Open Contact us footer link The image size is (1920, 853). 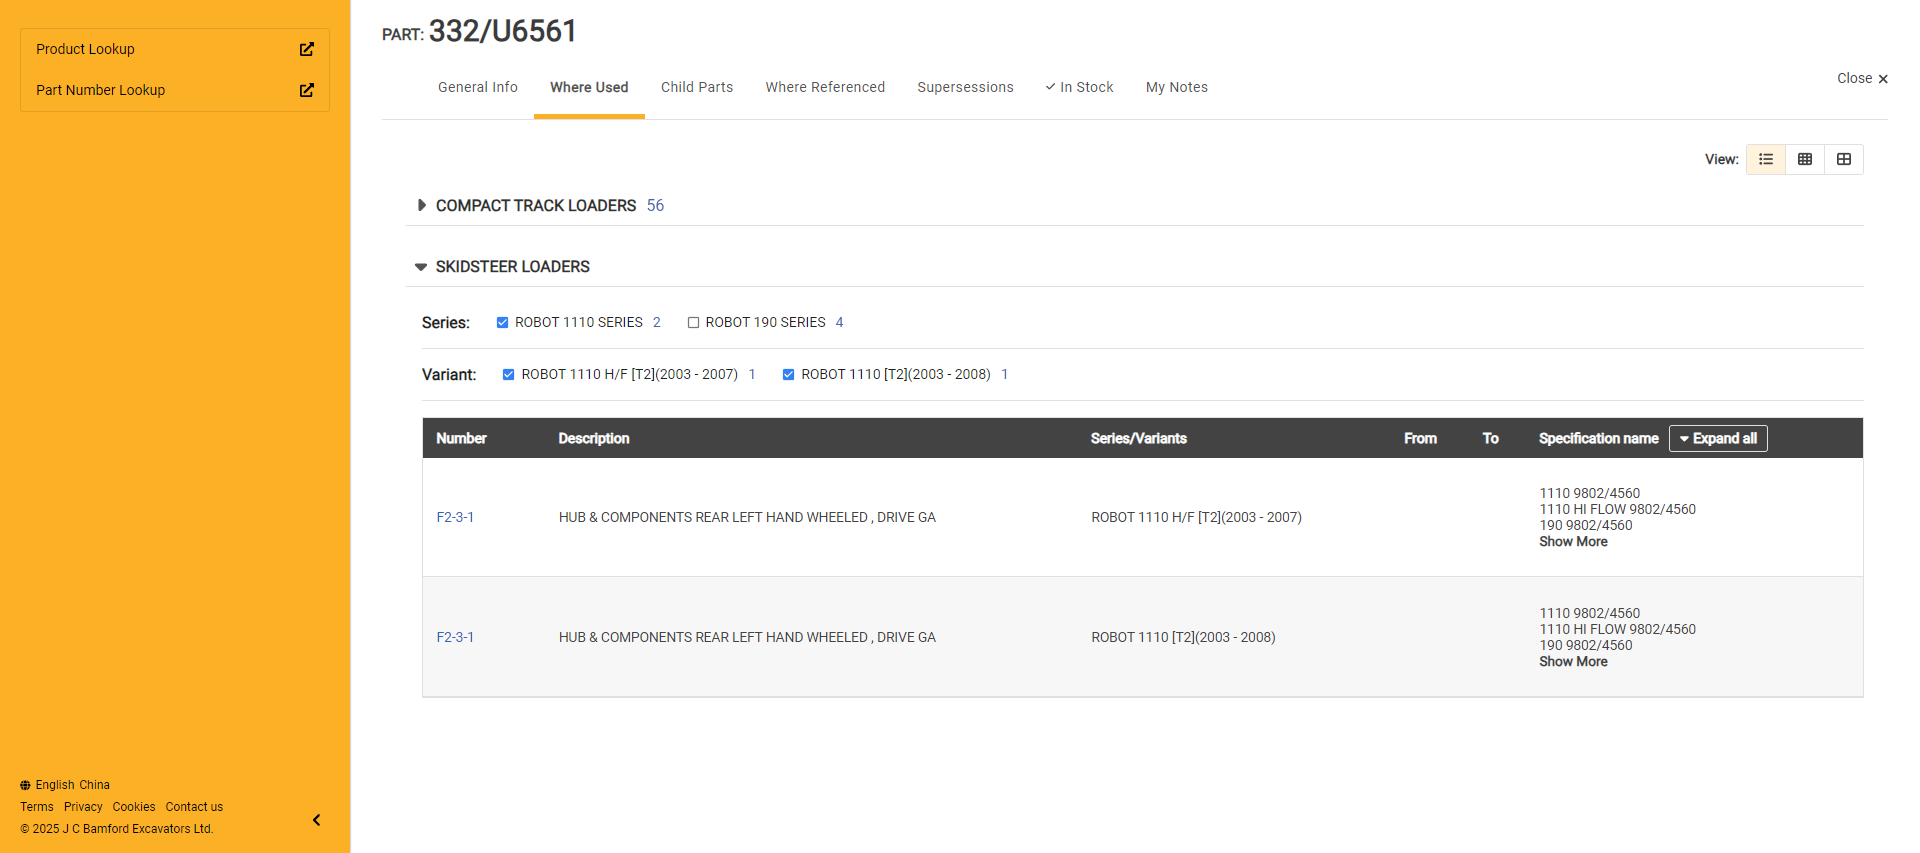click(x=194, y=807)
